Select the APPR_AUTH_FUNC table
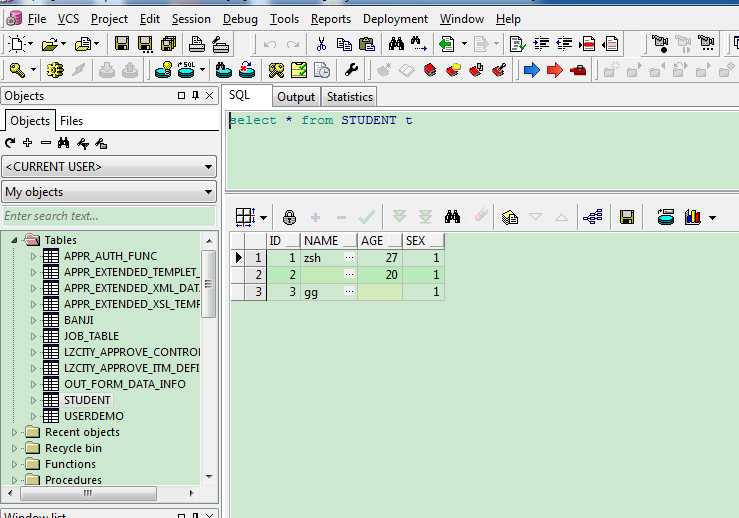 pos(110,256)
